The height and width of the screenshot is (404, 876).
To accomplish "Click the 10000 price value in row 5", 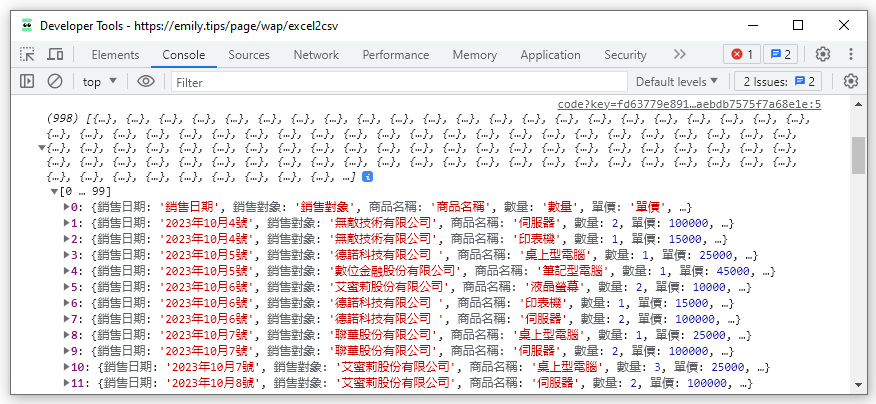I will point(710,287).
